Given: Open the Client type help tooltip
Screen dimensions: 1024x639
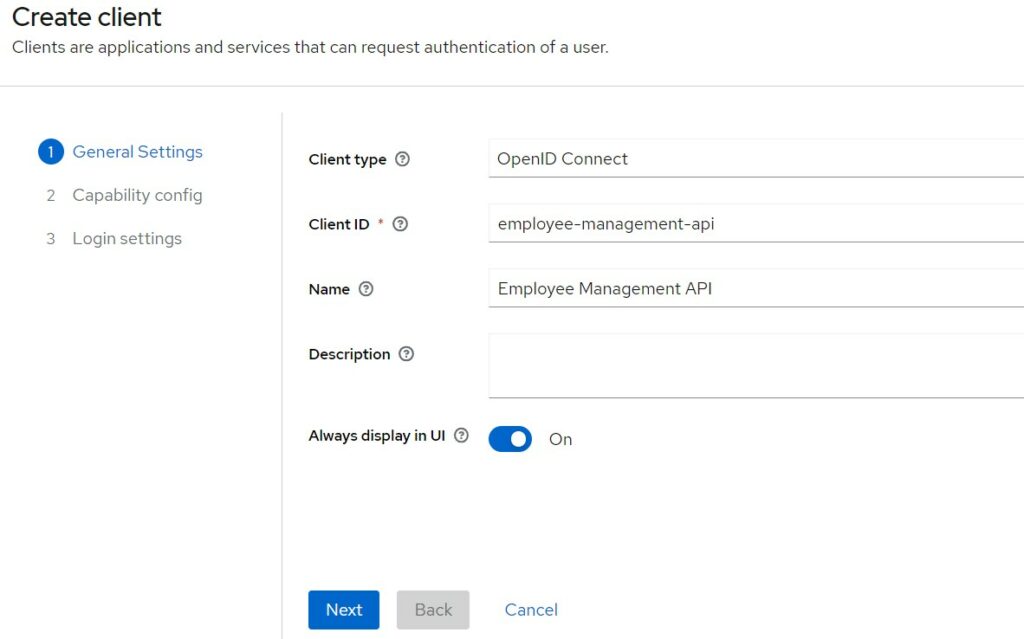Looking at the screenshot, I should (x=401, y=159).
